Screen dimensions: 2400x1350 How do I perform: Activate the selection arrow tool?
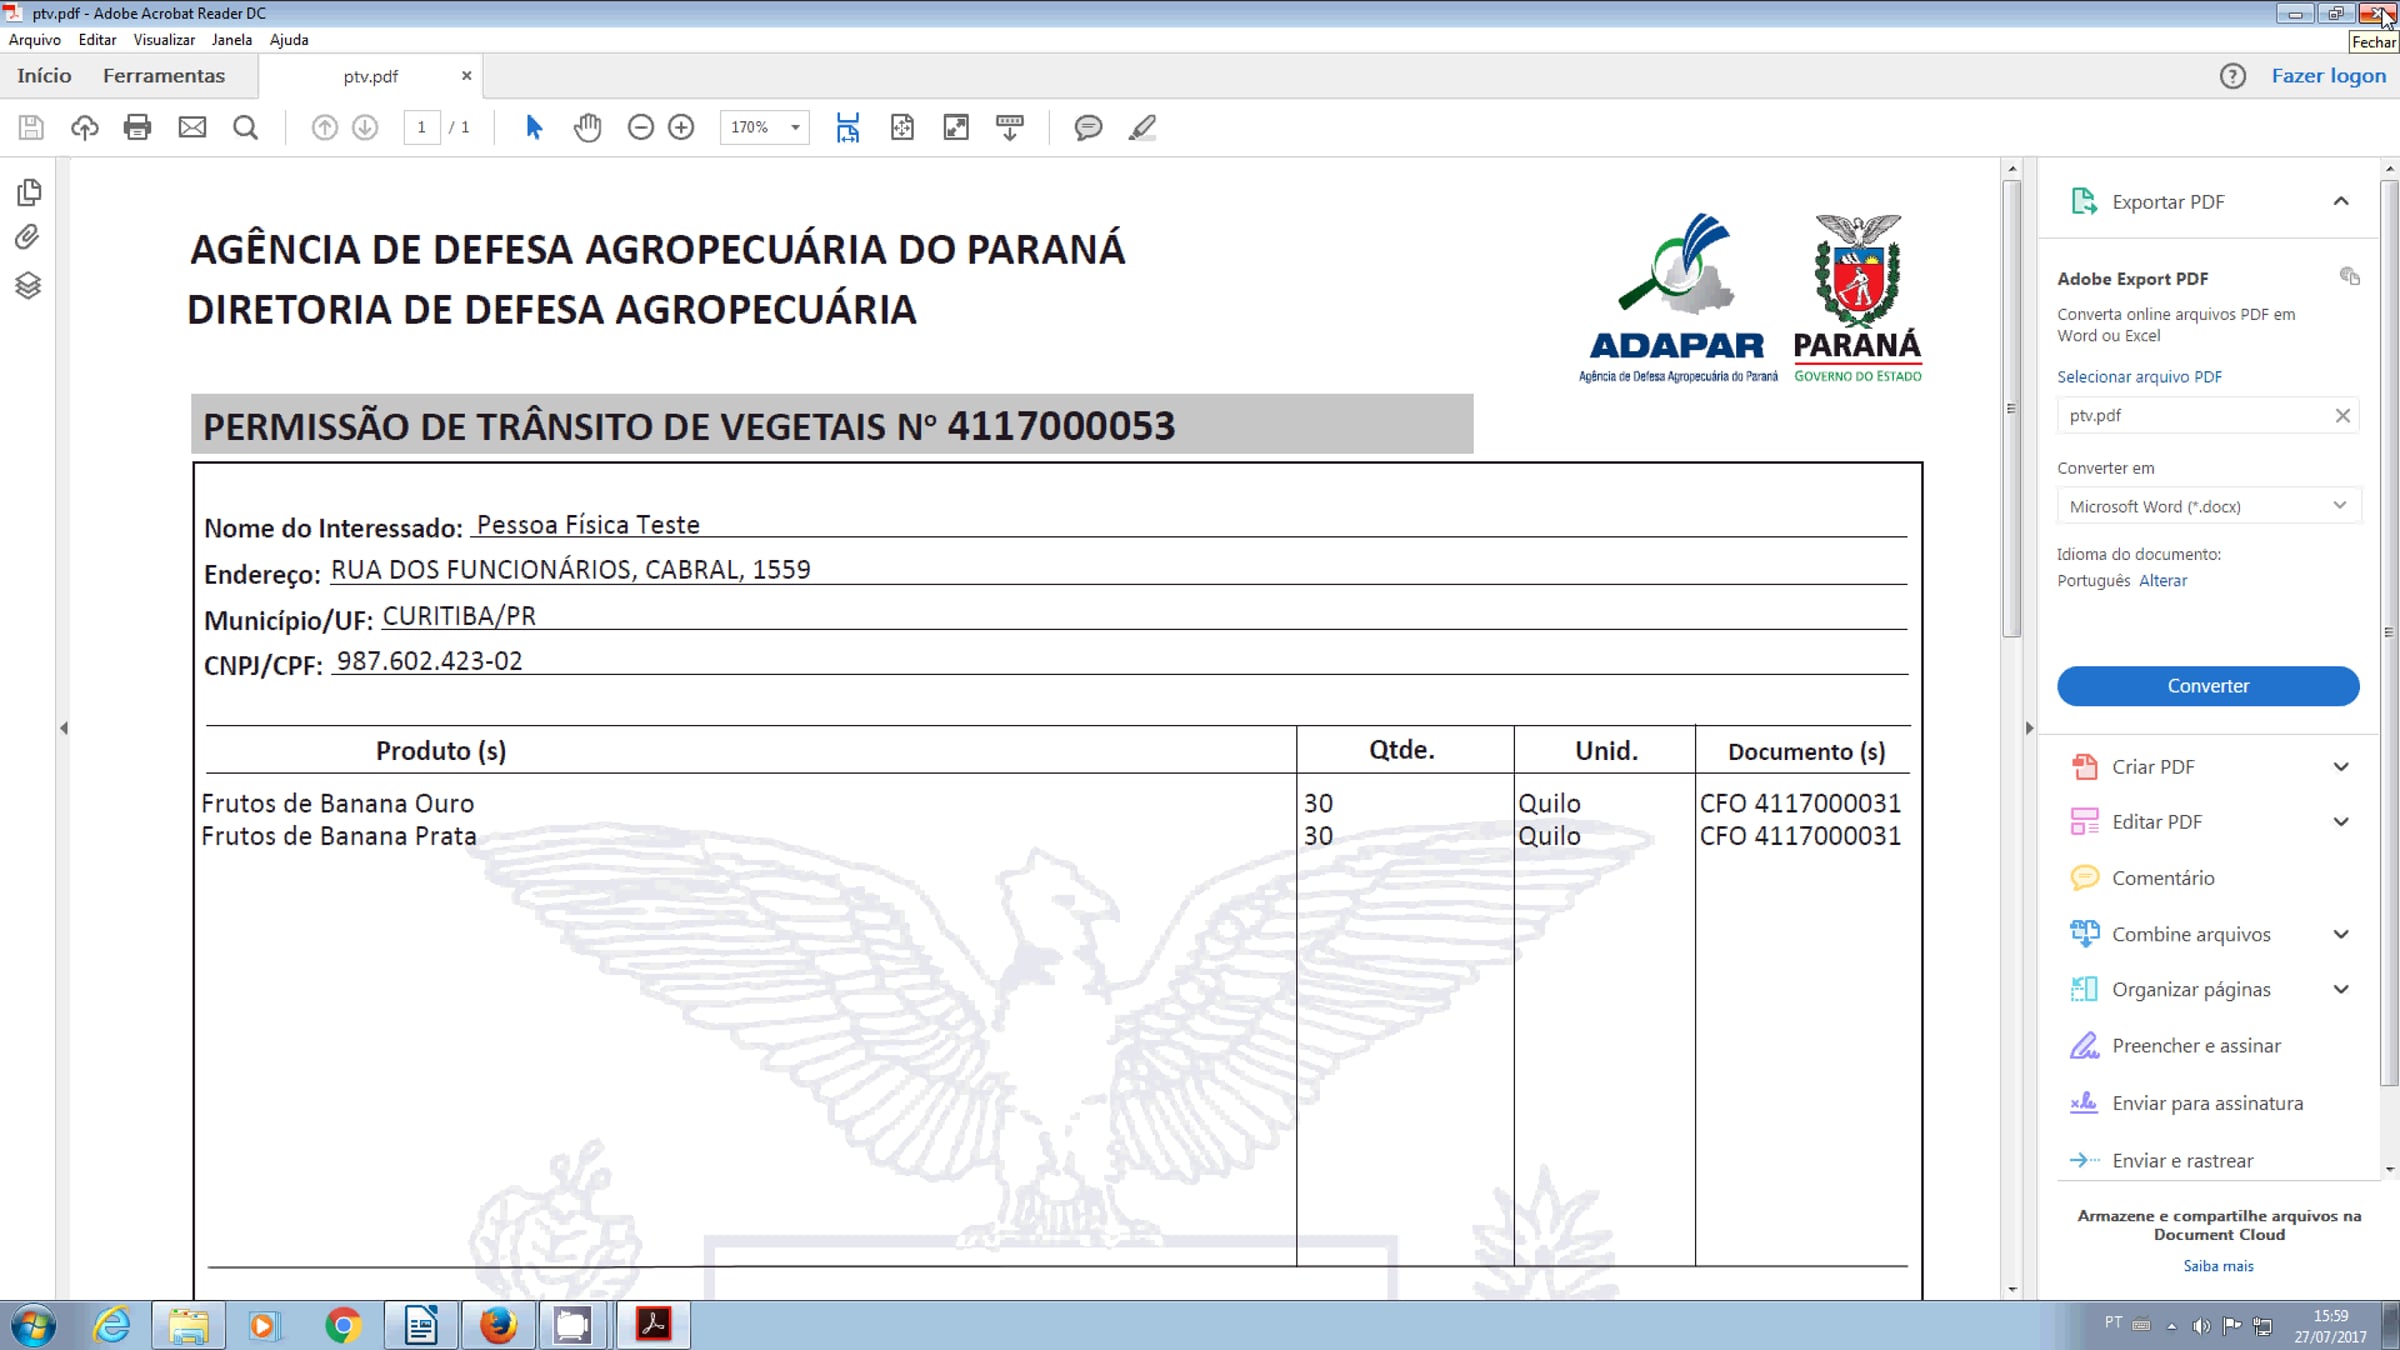[534, 127]
